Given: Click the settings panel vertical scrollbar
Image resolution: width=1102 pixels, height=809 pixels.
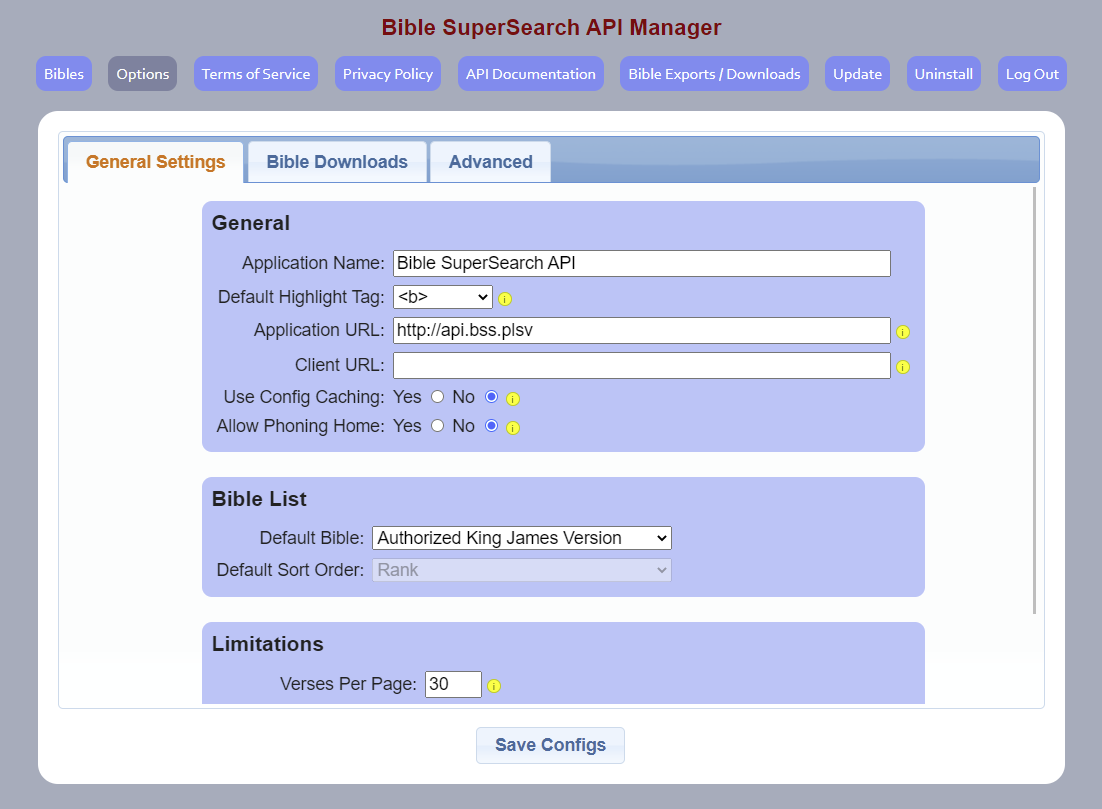Looking at the screenshot, I should tap(1035, 401).
